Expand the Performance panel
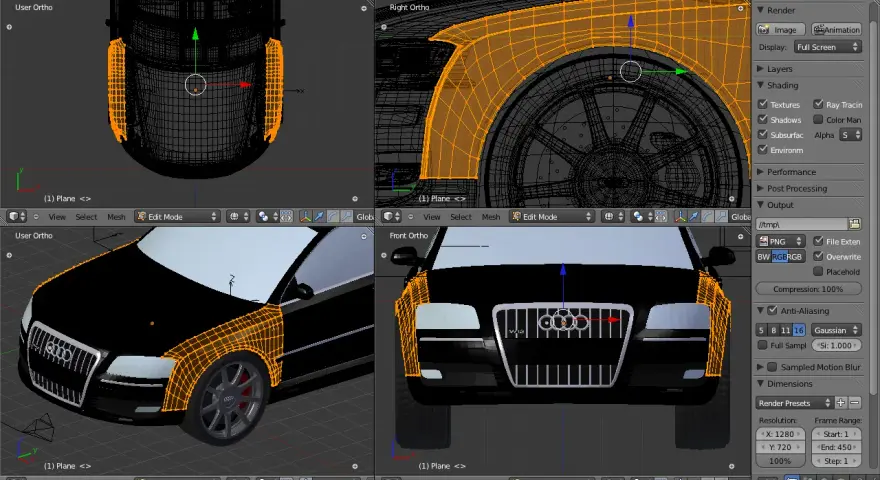880x480 pixels. [760, 172]
